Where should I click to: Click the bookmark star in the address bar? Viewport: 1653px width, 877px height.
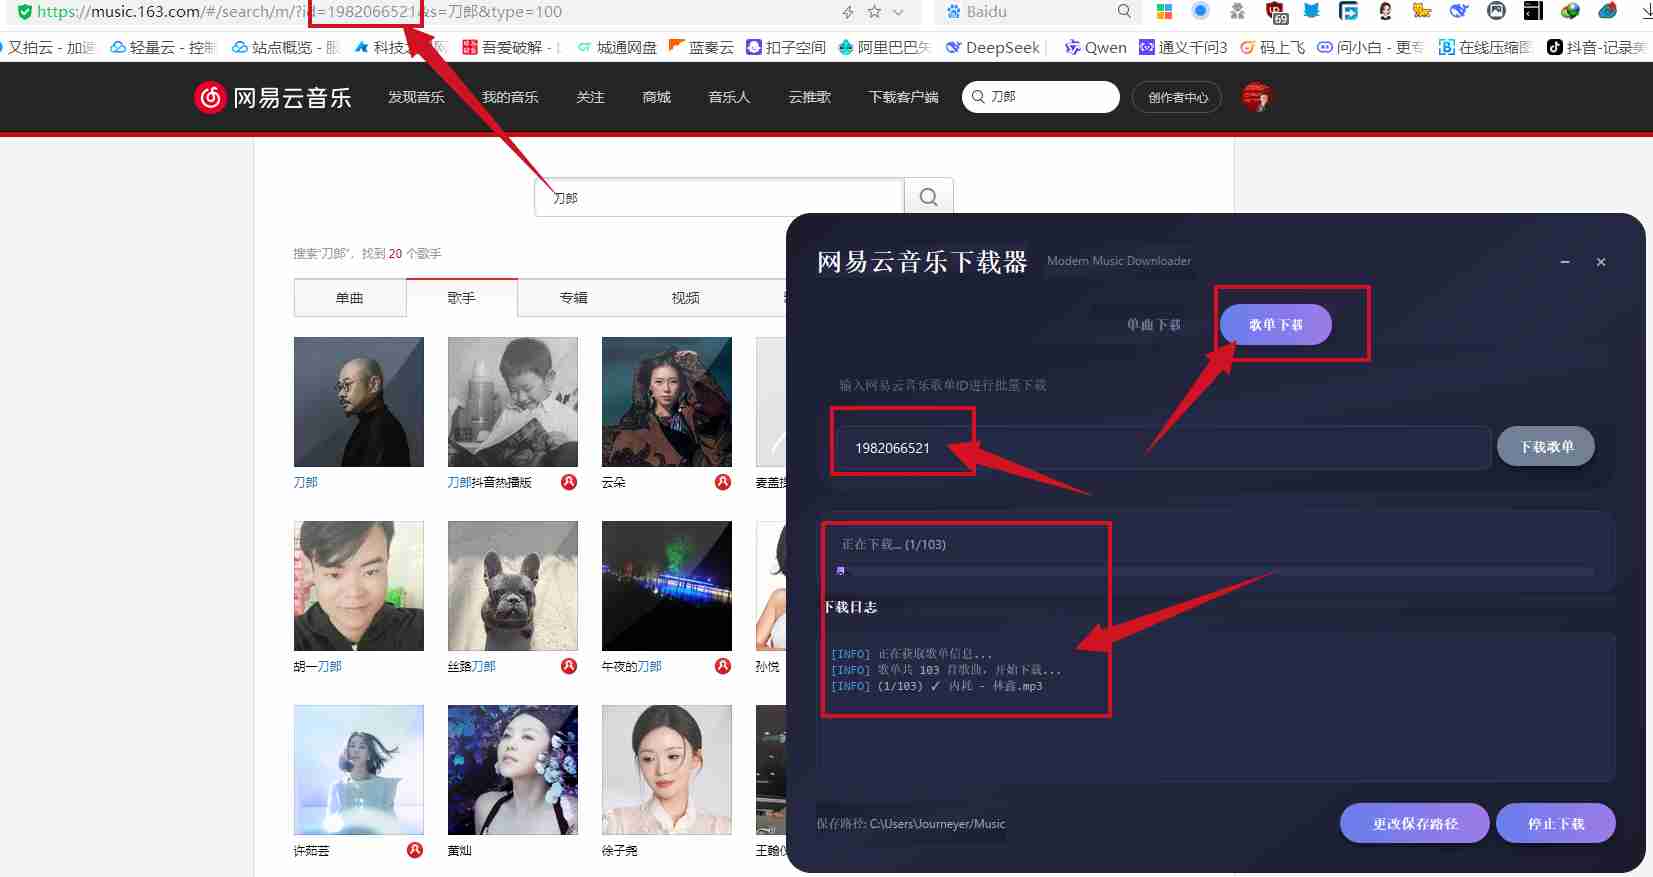874,12
